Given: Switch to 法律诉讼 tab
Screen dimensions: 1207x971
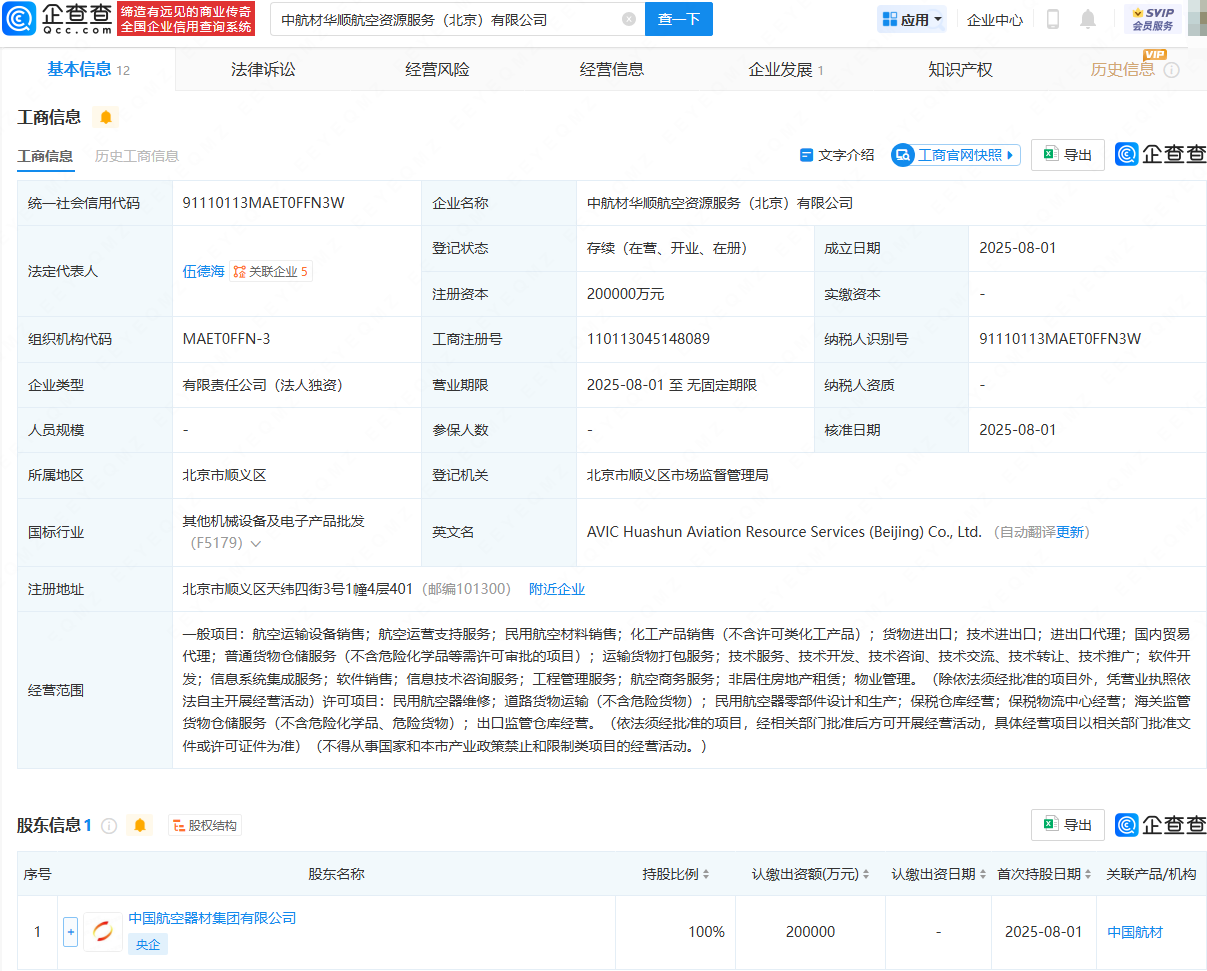Looking at the screenshot, I should click(x=263, y=69).
